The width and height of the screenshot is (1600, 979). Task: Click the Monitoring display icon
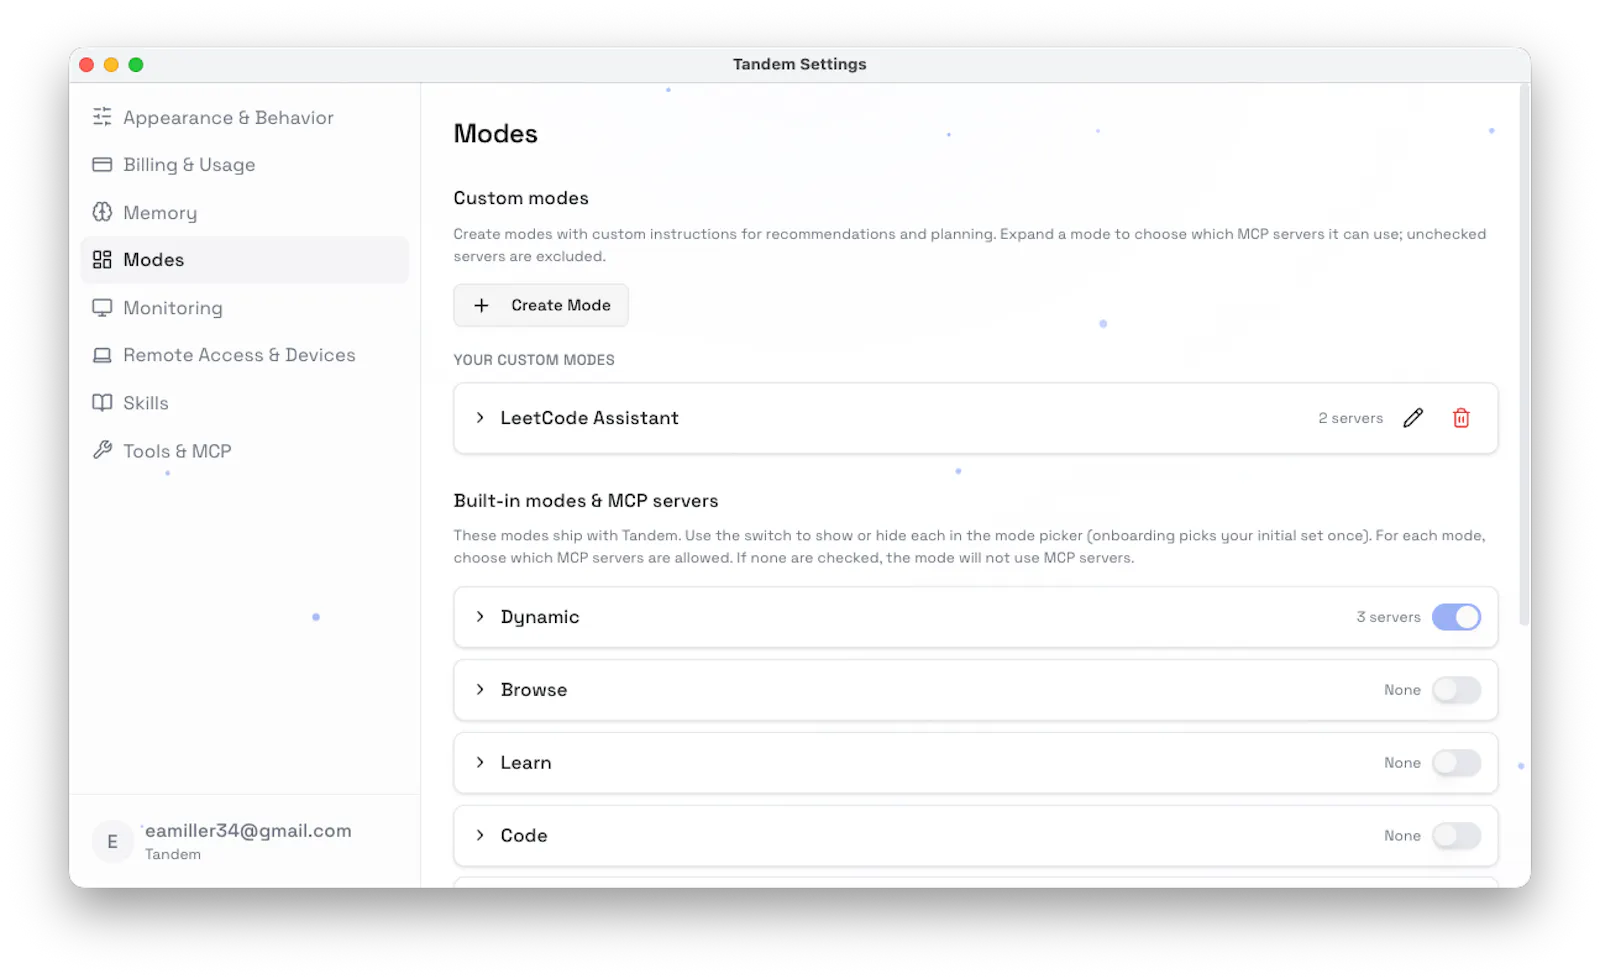102,308
